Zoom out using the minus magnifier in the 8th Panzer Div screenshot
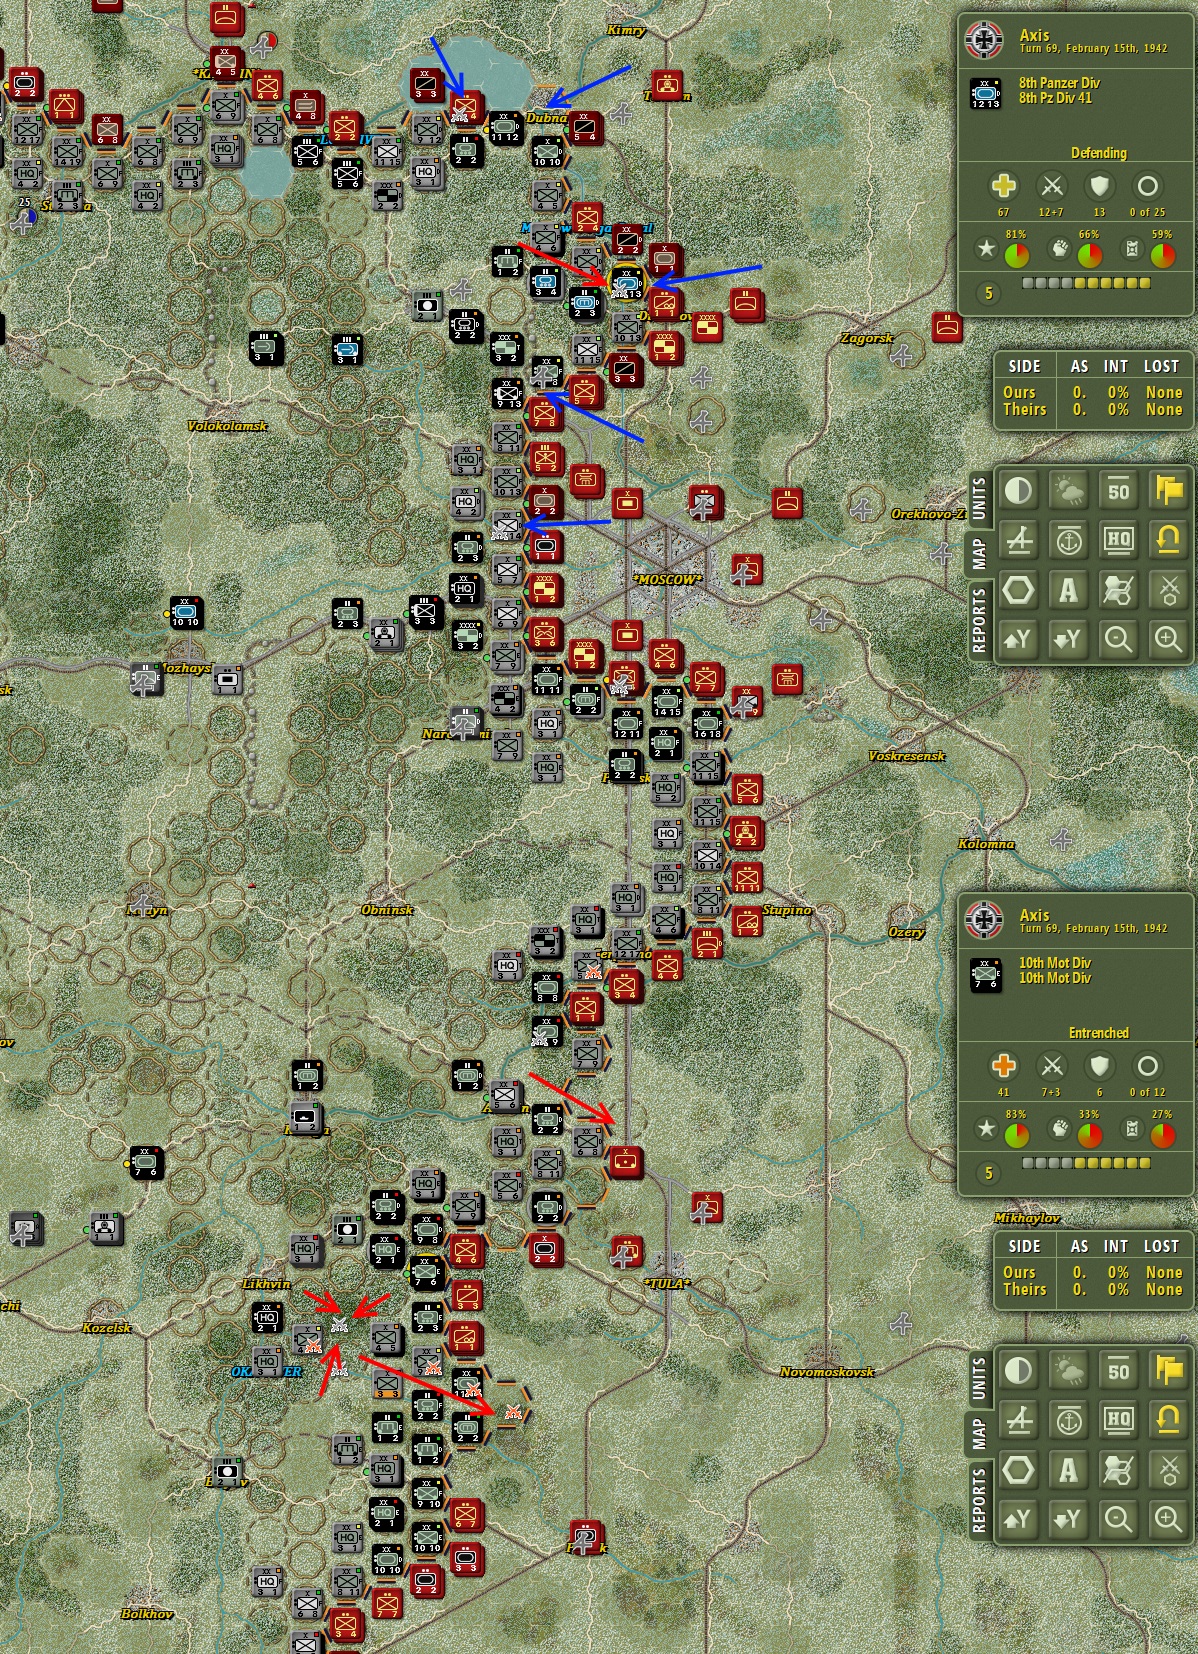1198x1654 pixels. (x=1118, y=639)
